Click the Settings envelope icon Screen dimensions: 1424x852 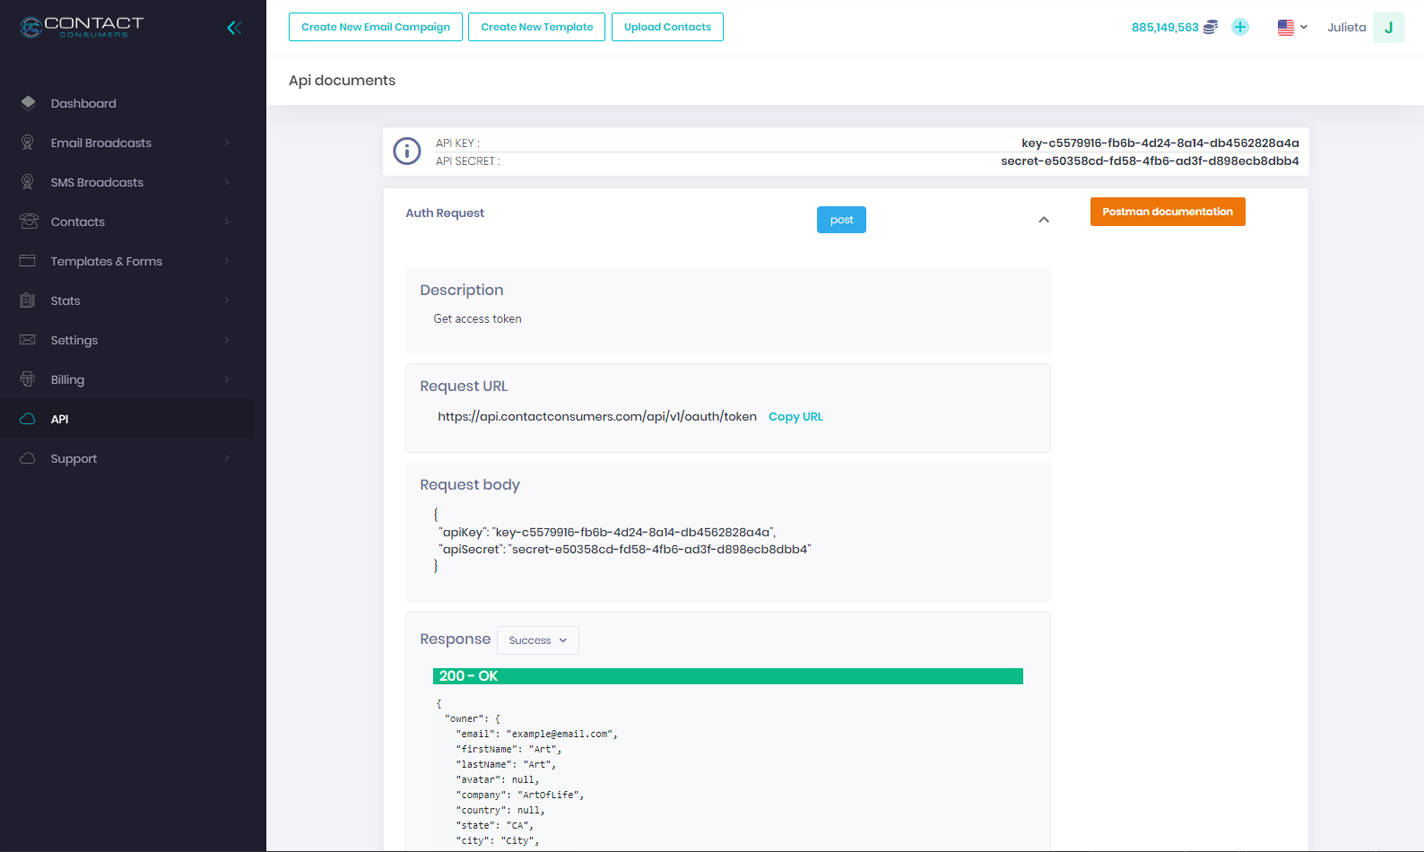28,340
